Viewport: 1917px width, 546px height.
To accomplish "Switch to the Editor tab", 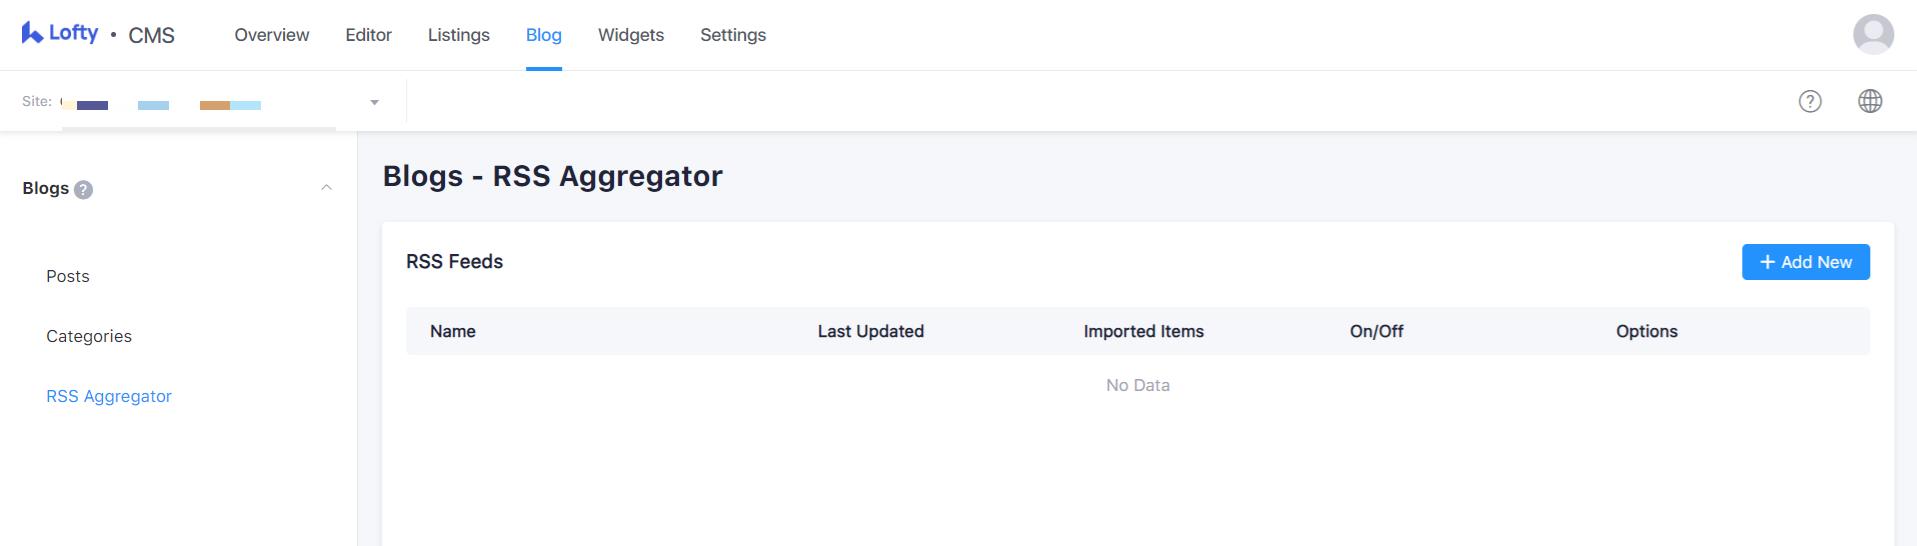I will 368,35.
